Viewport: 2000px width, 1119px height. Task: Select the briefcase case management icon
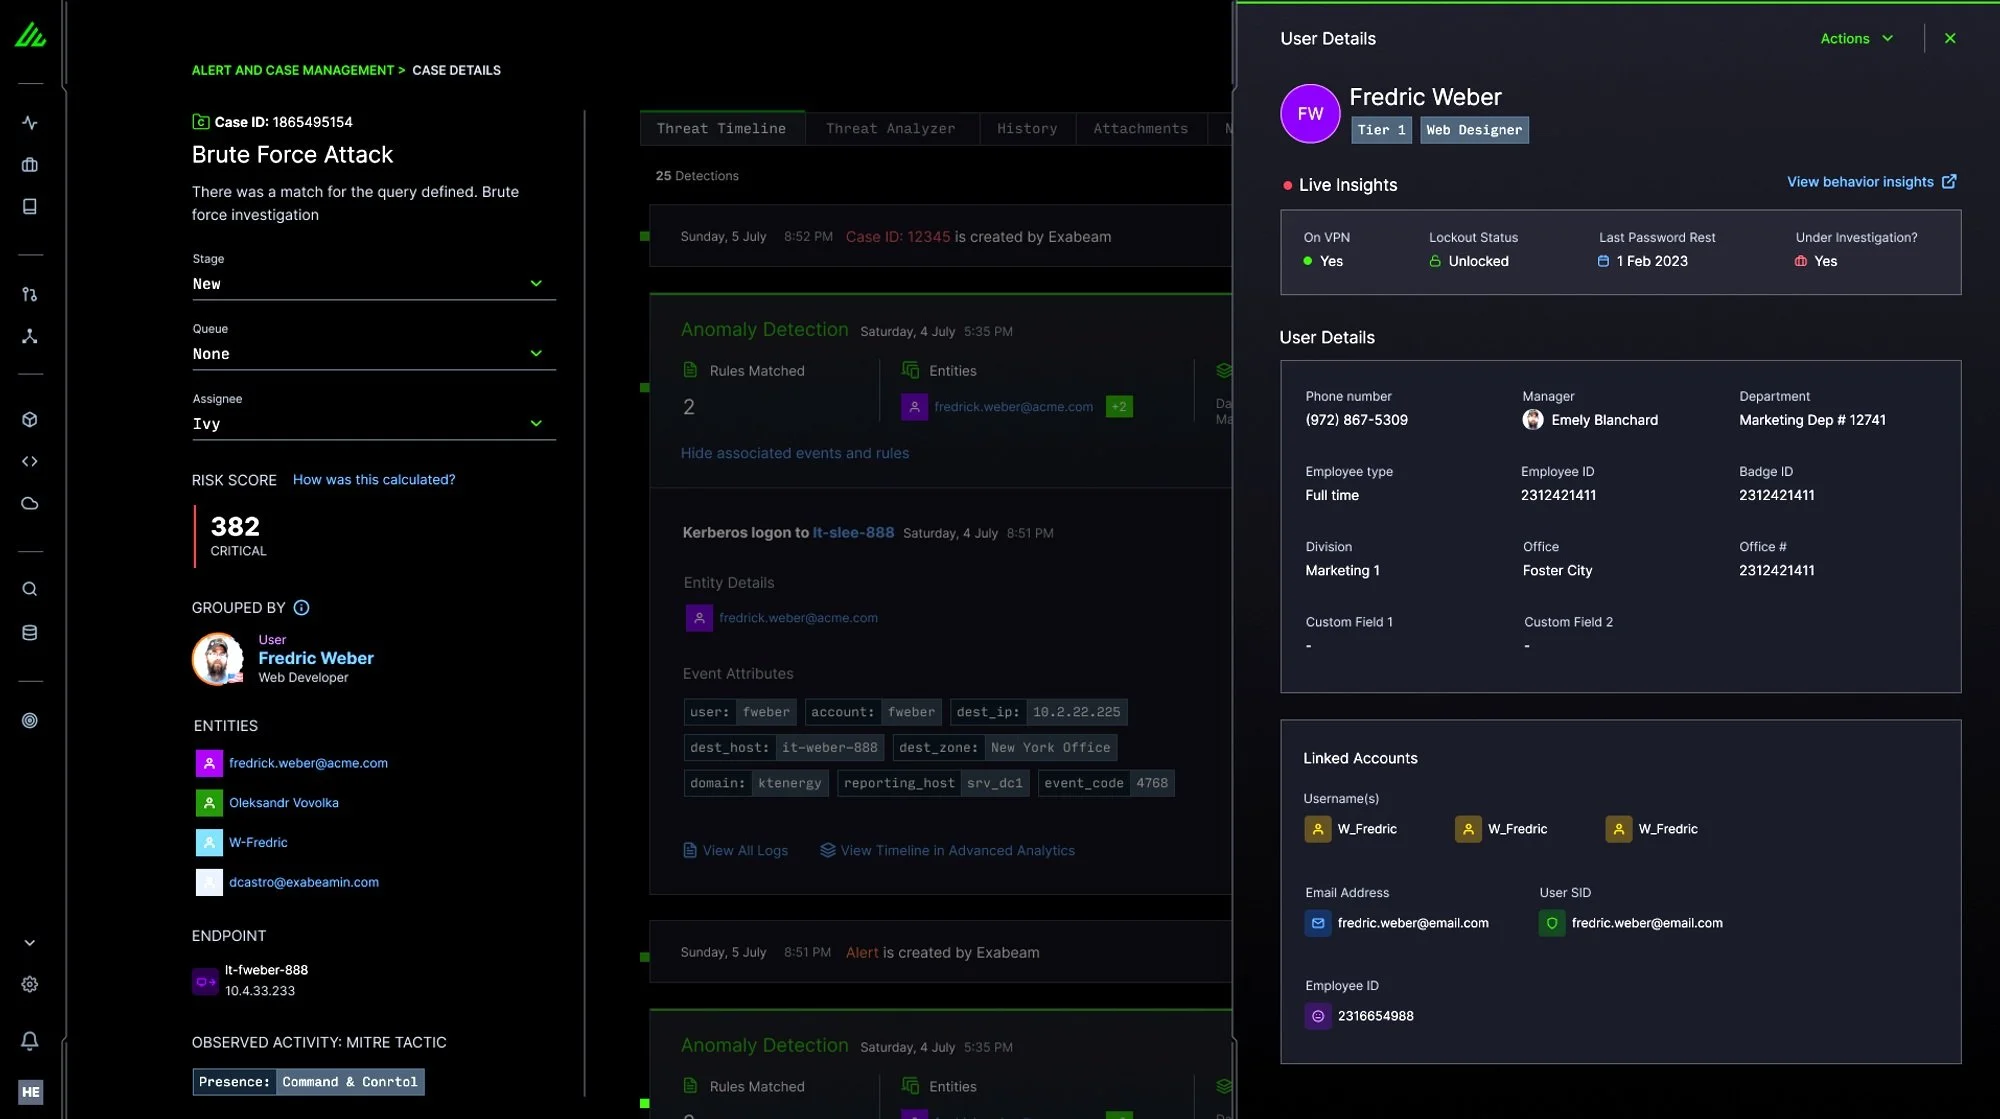point(30,164)
